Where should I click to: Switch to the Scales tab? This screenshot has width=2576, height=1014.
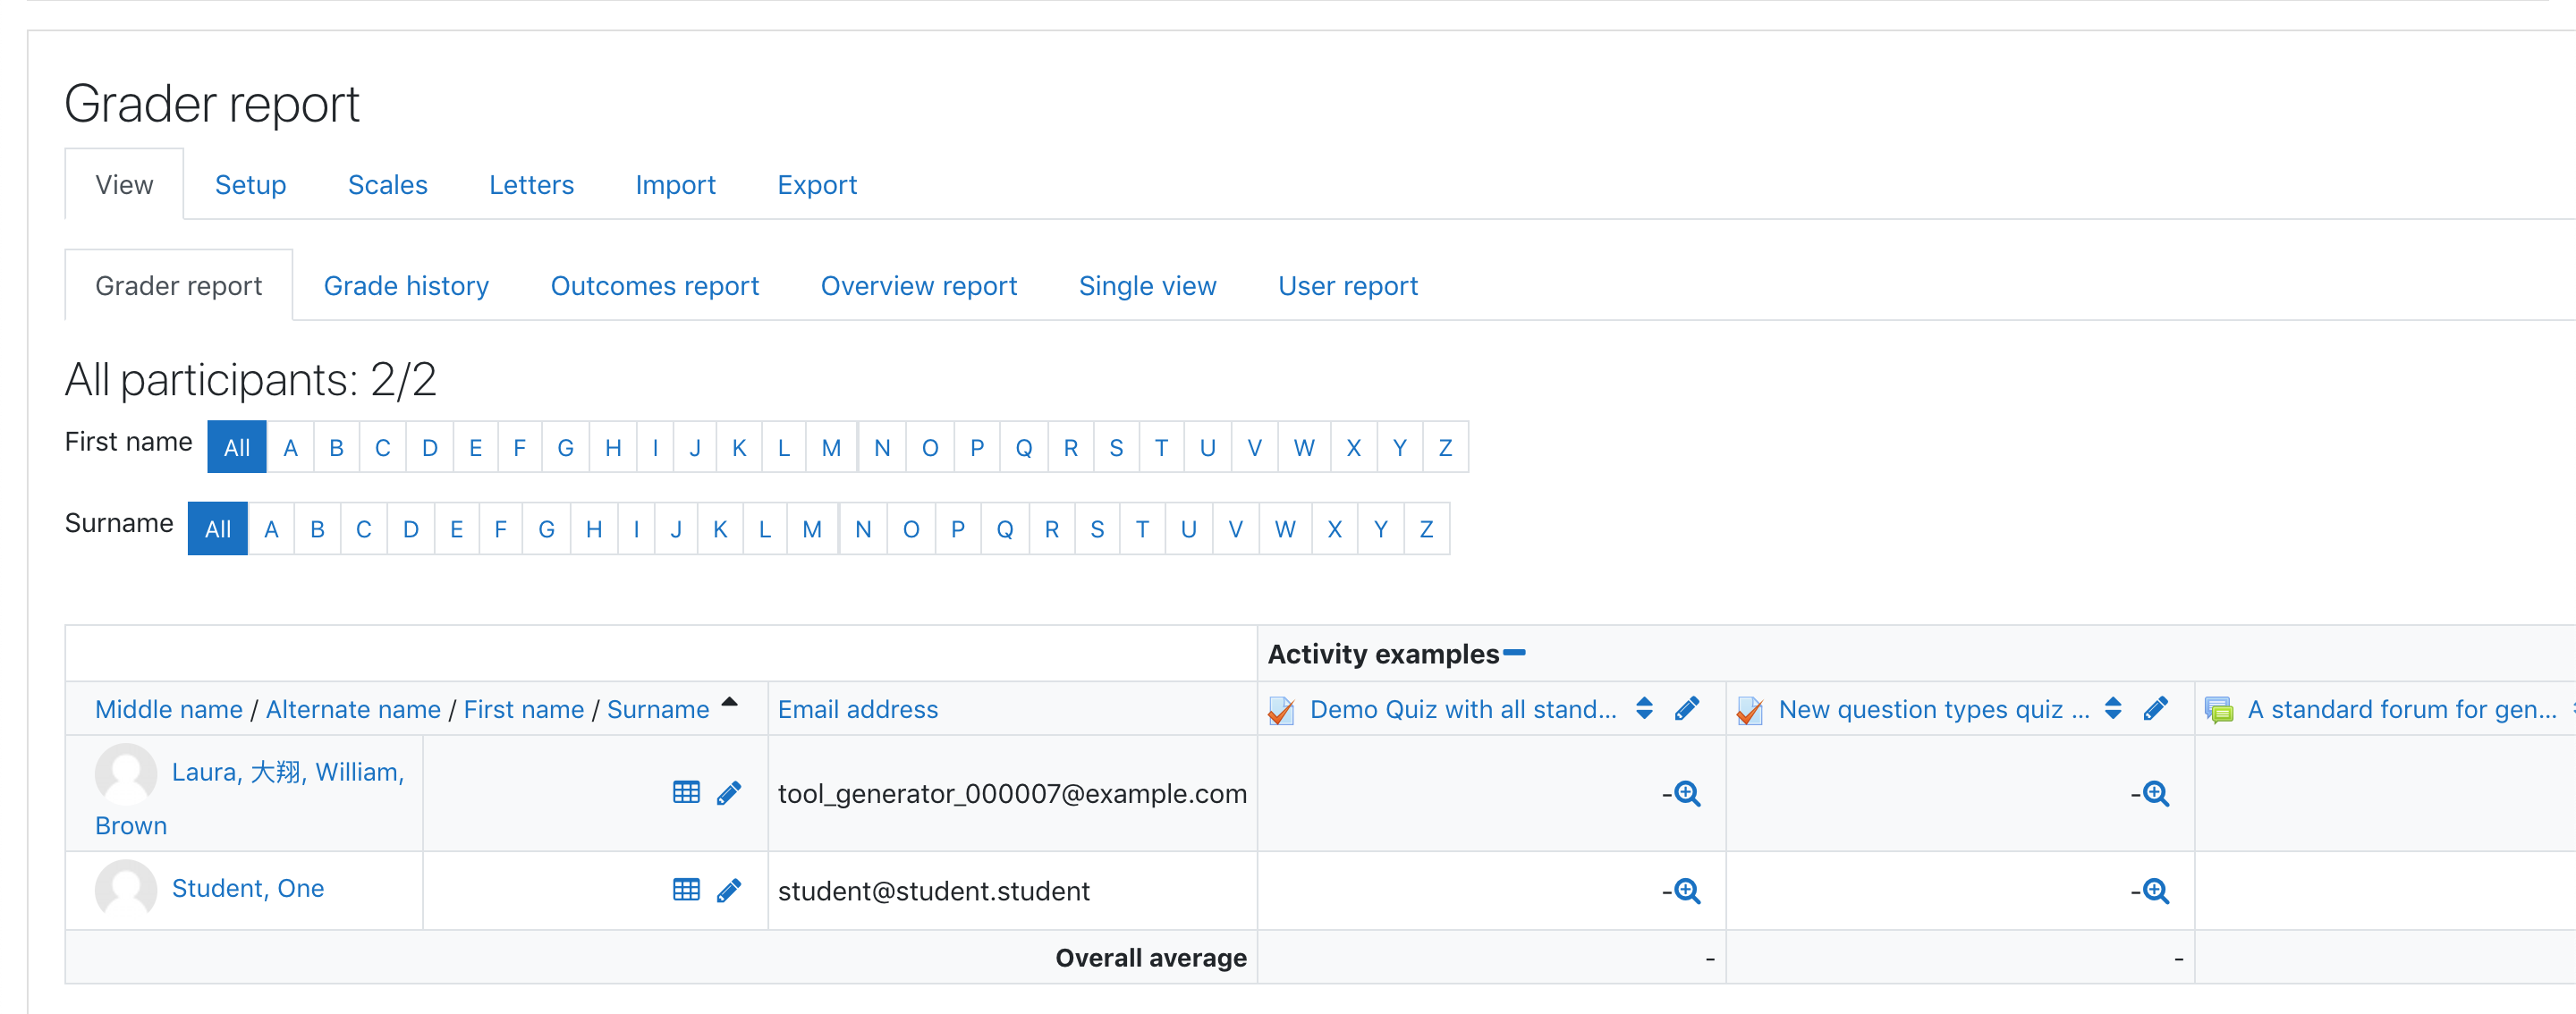(x=388, y=185)
